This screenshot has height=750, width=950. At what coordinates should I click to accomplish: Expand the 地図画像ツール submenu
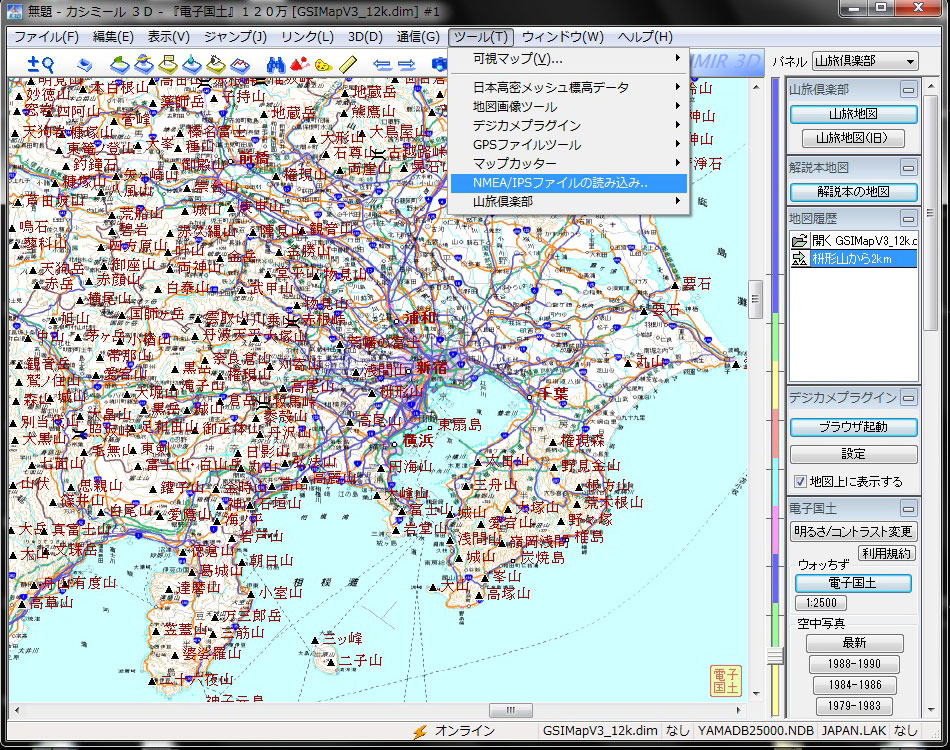pyautogui.click(x=569, y=107)
